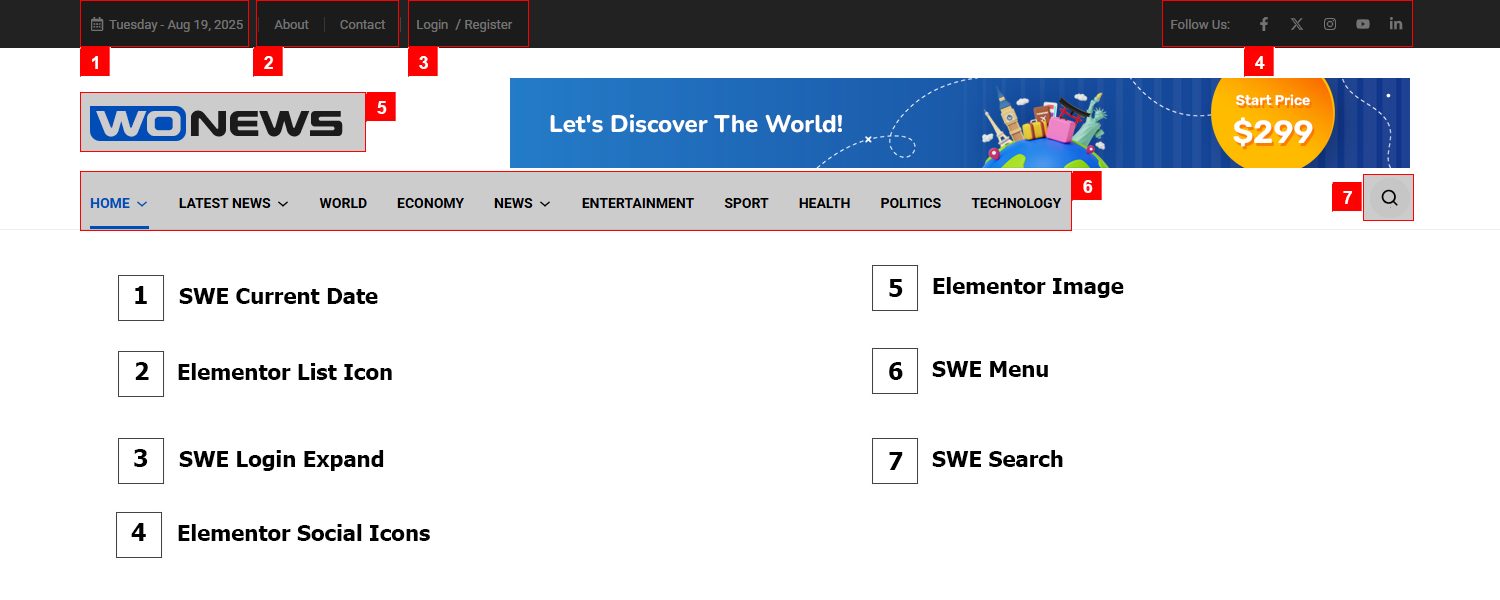Open the Entertainment section

tap(637, 203)
